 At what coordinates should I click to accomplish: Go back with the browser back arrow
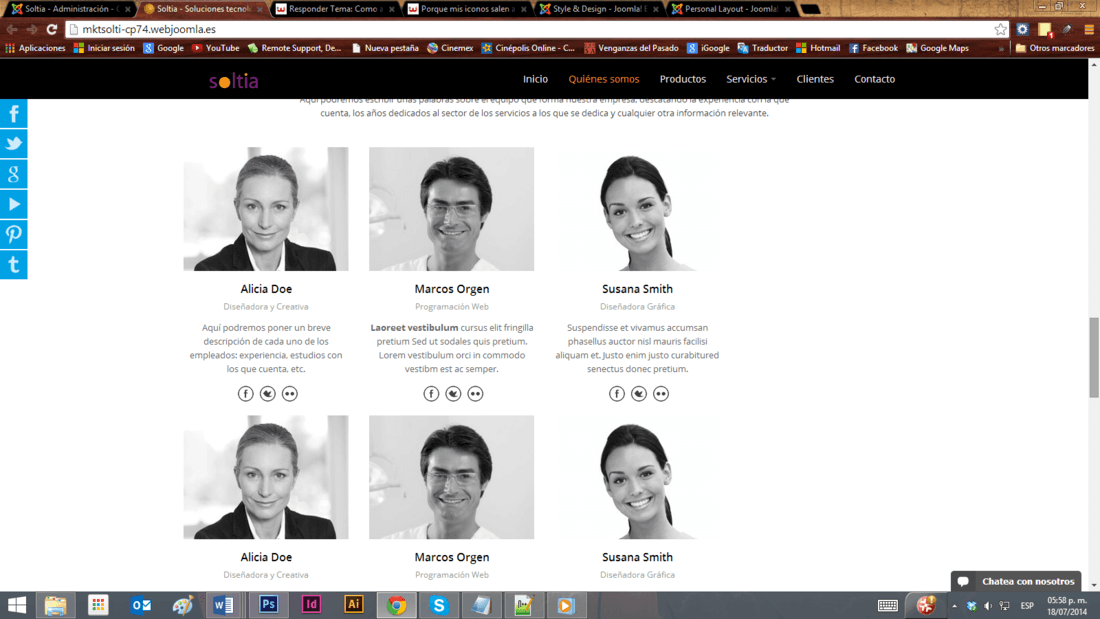(12, 29)
